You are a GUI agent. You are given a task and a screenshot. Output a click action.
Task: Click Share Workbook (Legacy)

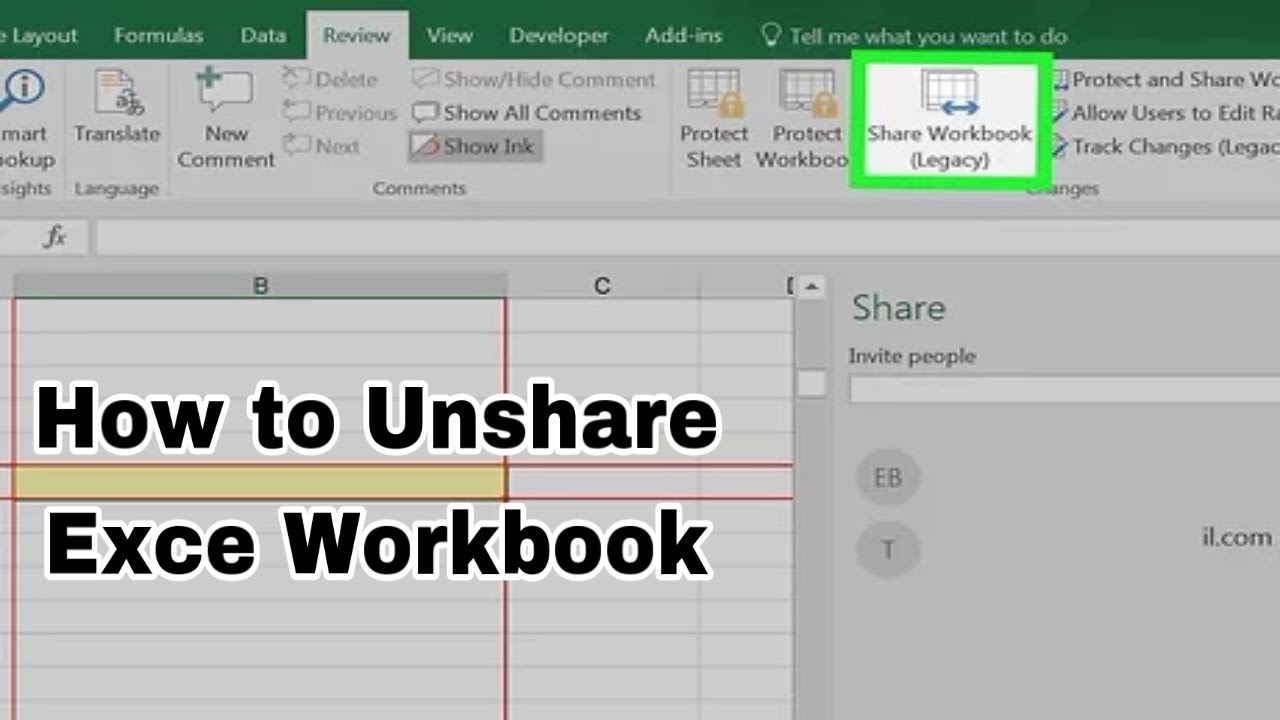click(x=950, y=120)
